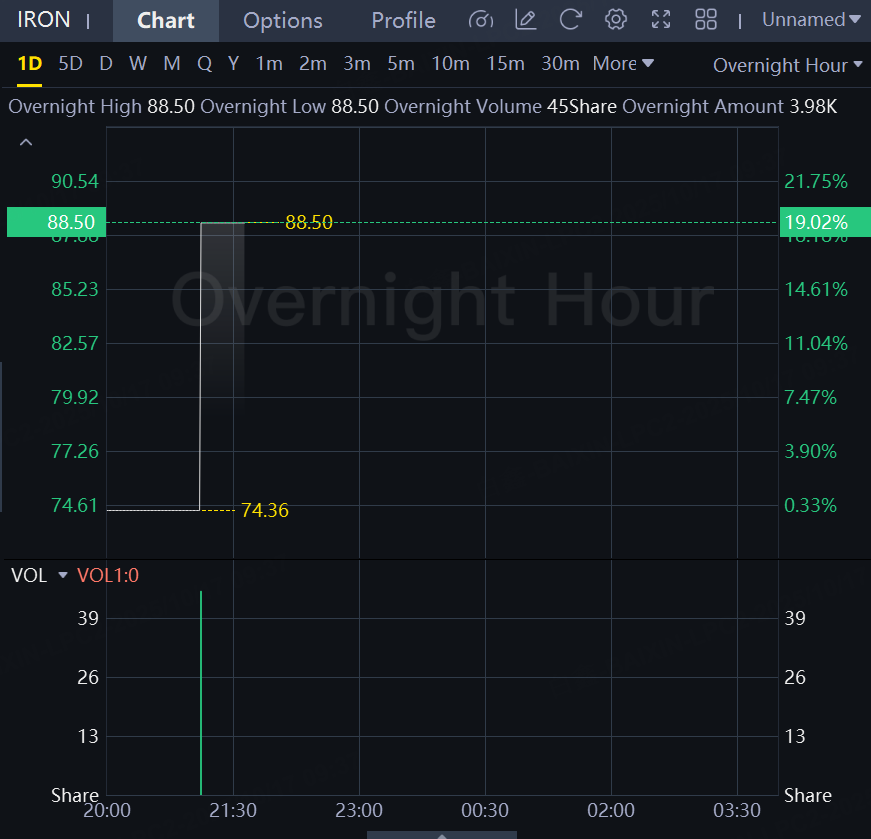Switch to the weekly W timeframe
Image resolution: width=871 pixels, height=839 pixels.
(x=138, y=64)
